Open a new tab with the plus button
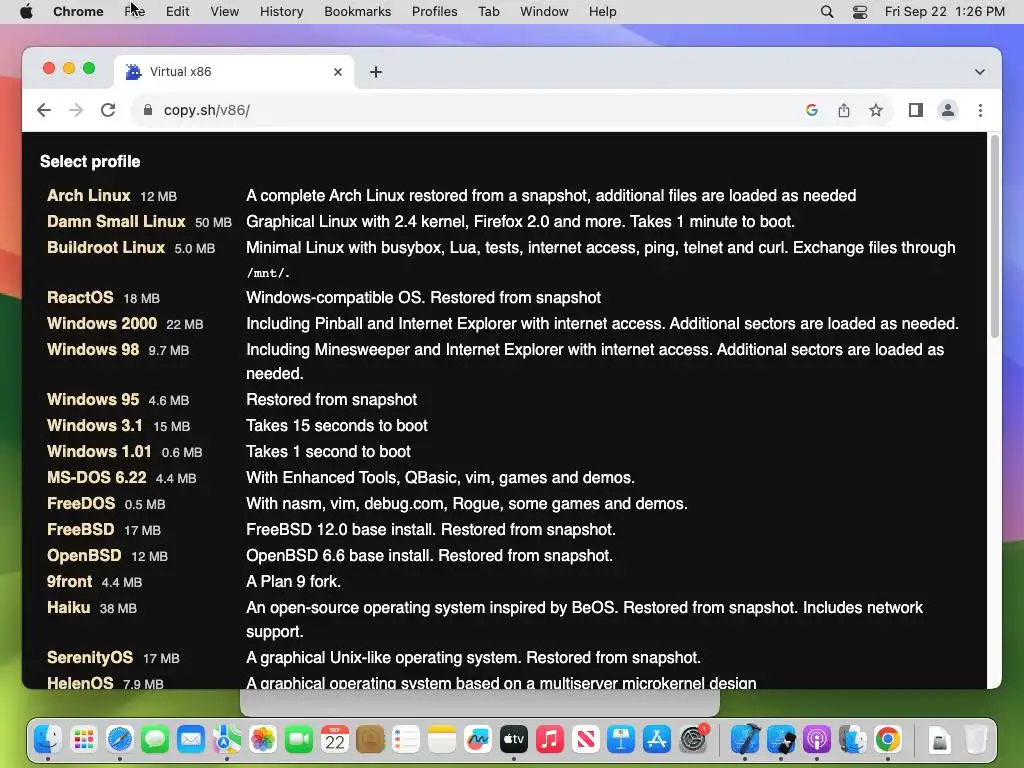Image resolution: width=1024 pixels, height=768 pixels. point(376,72)
